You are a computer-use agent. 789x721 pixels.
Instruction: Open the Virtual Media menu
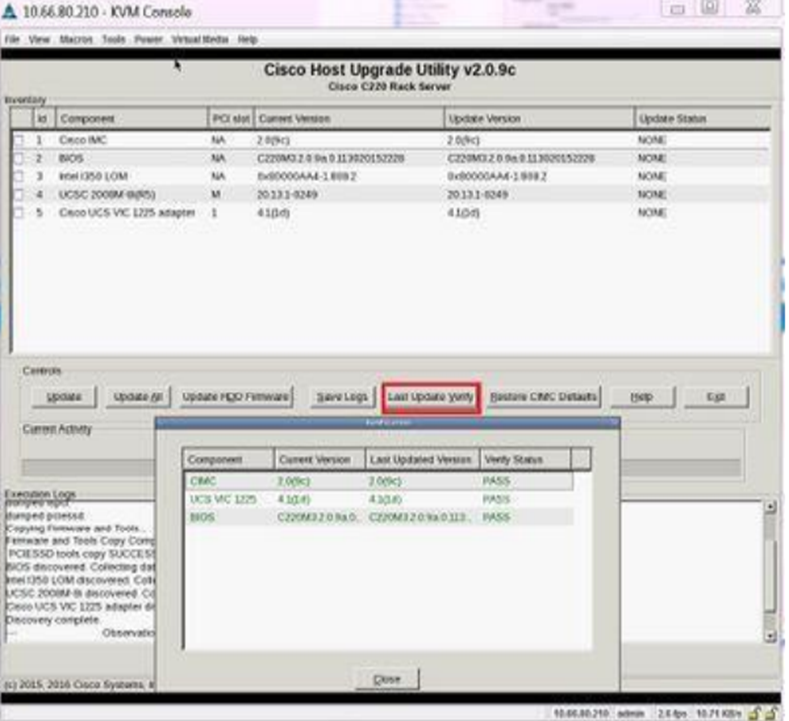(x=201, y=39)
